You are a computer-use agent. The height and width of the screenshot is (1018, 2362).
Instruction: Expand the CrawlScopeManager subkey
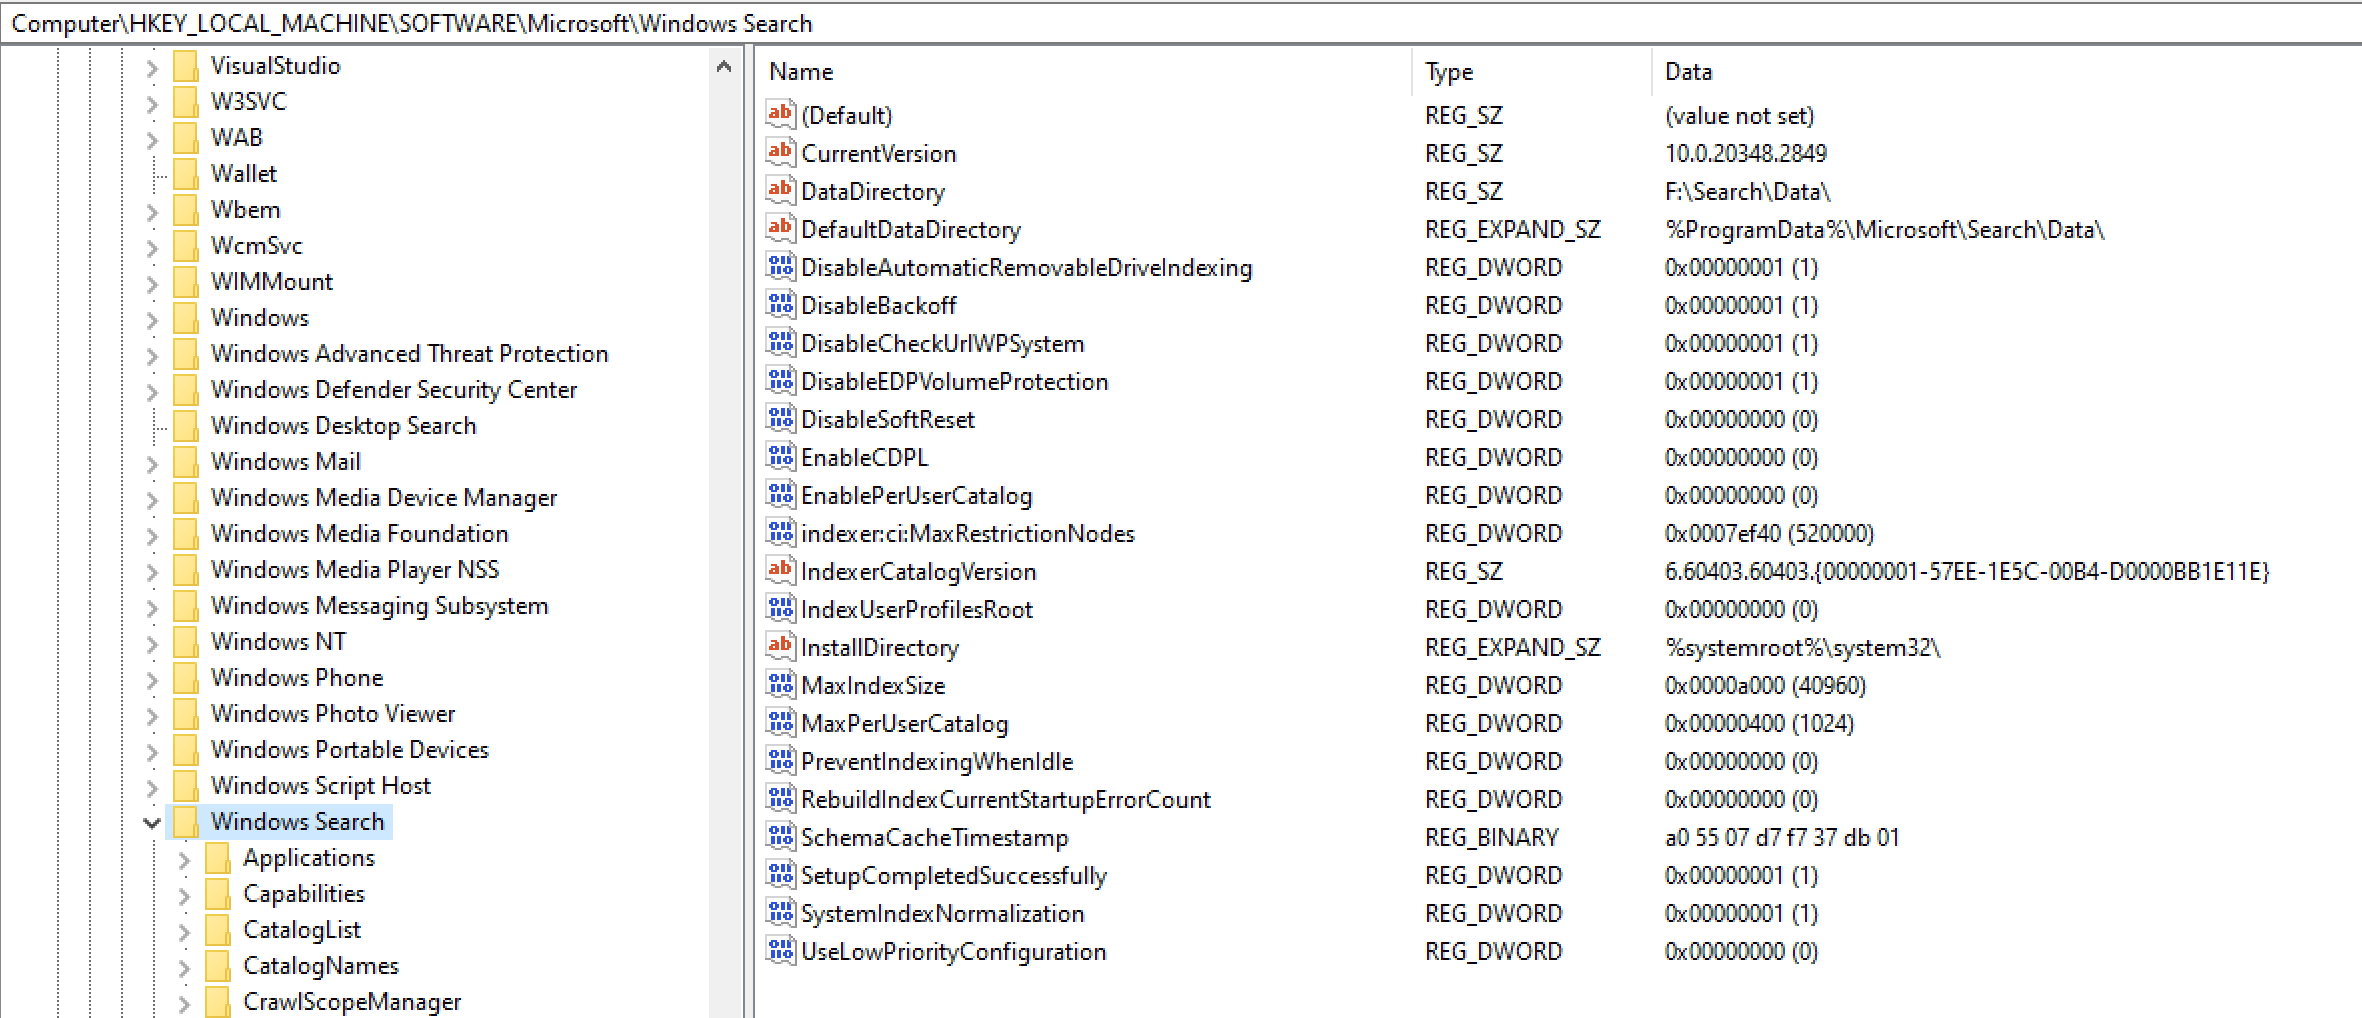point(184,1003)
